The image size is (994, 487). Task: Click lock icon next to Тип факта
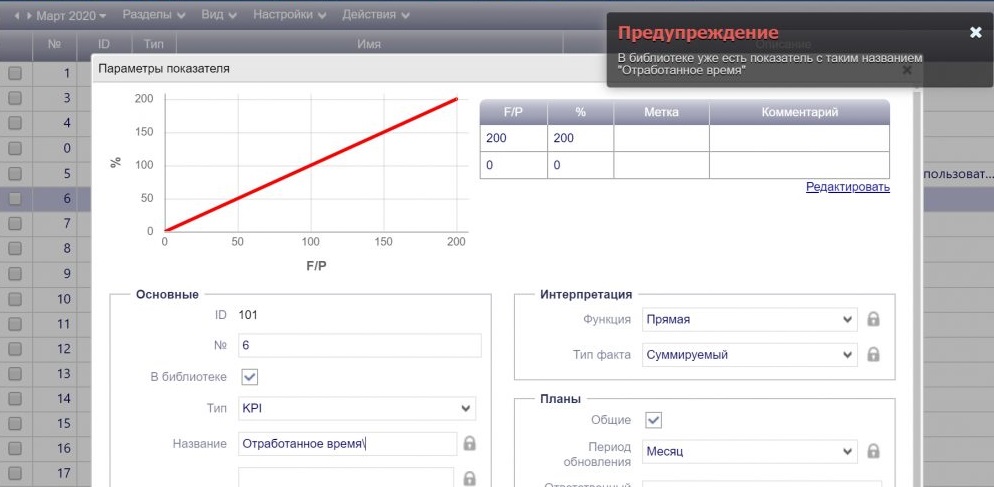[873, 354]
